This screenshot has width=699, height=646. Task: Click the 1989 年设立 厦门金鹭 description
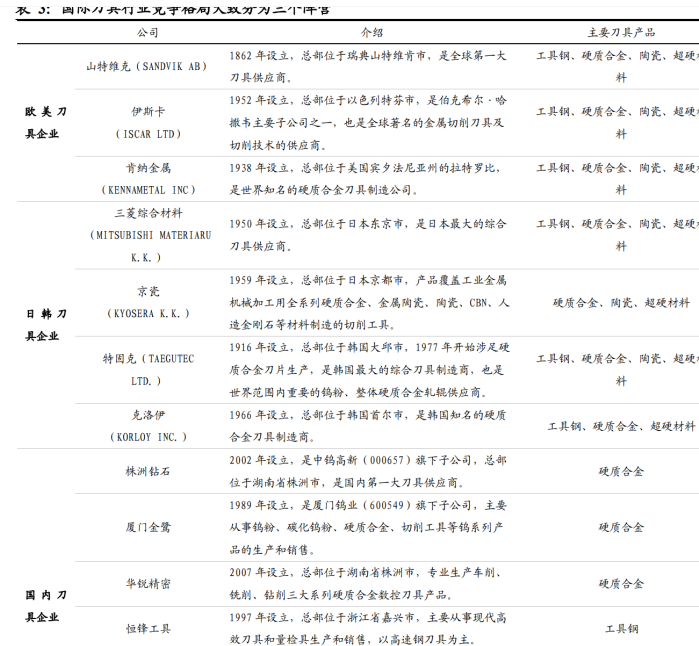tap(368, 527)
